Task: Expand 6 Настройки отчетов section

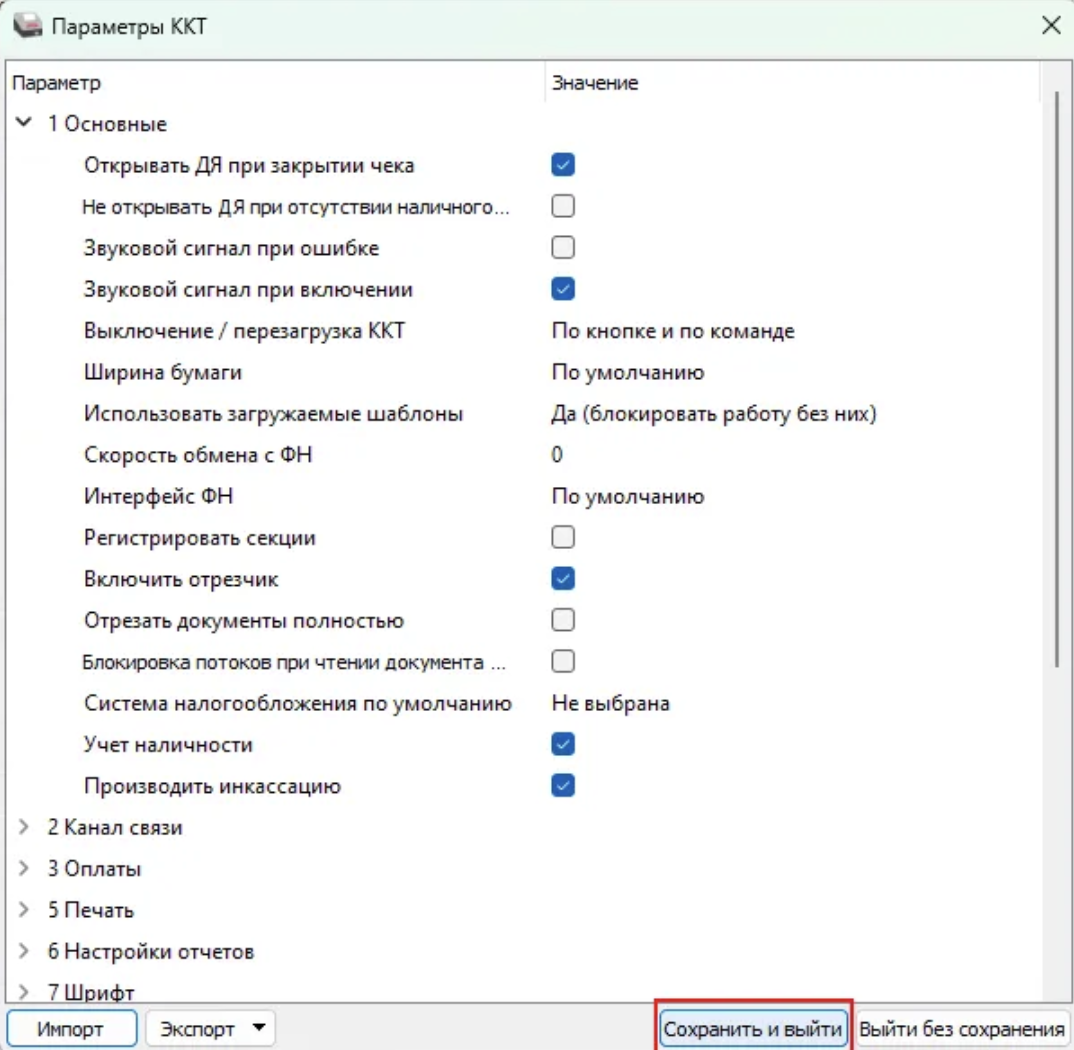Action: coord(25,951)
